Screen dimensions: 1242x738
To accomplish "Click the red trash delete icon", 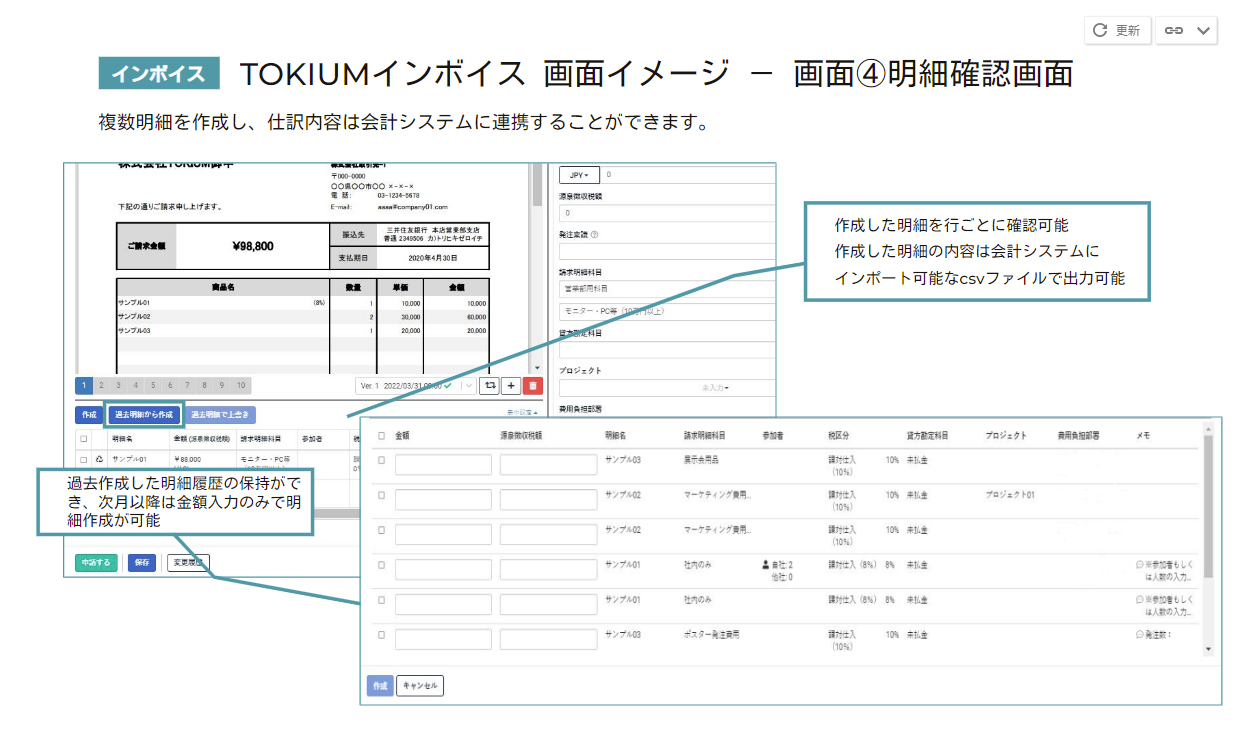I will pyautogui.click(x=532, y=386).
